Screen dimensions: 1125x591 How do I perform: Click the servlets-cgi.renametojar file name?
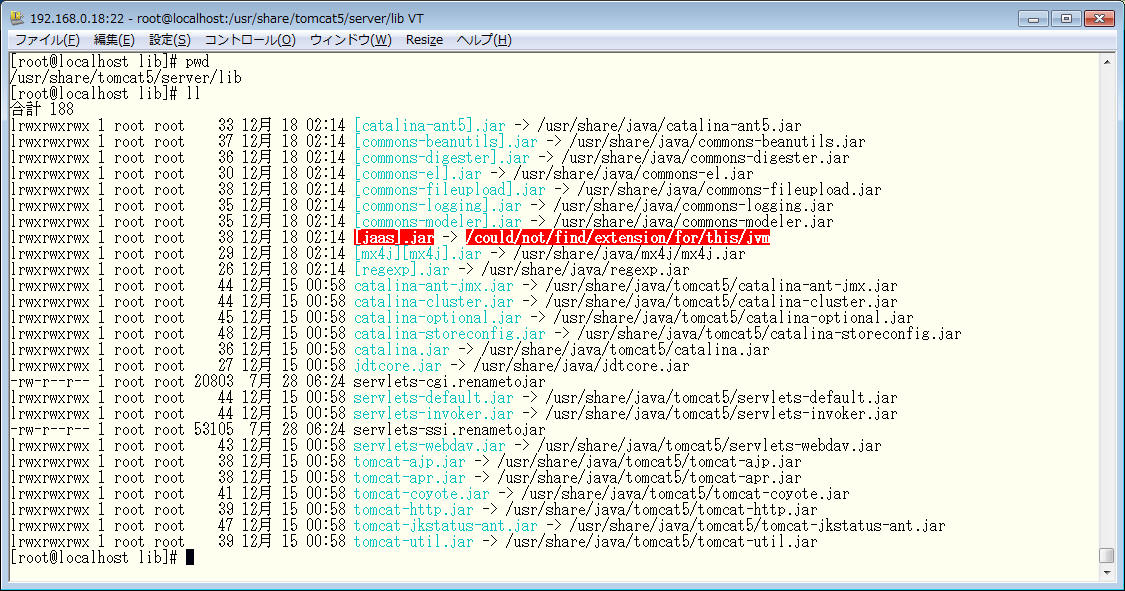coord(449,382)
